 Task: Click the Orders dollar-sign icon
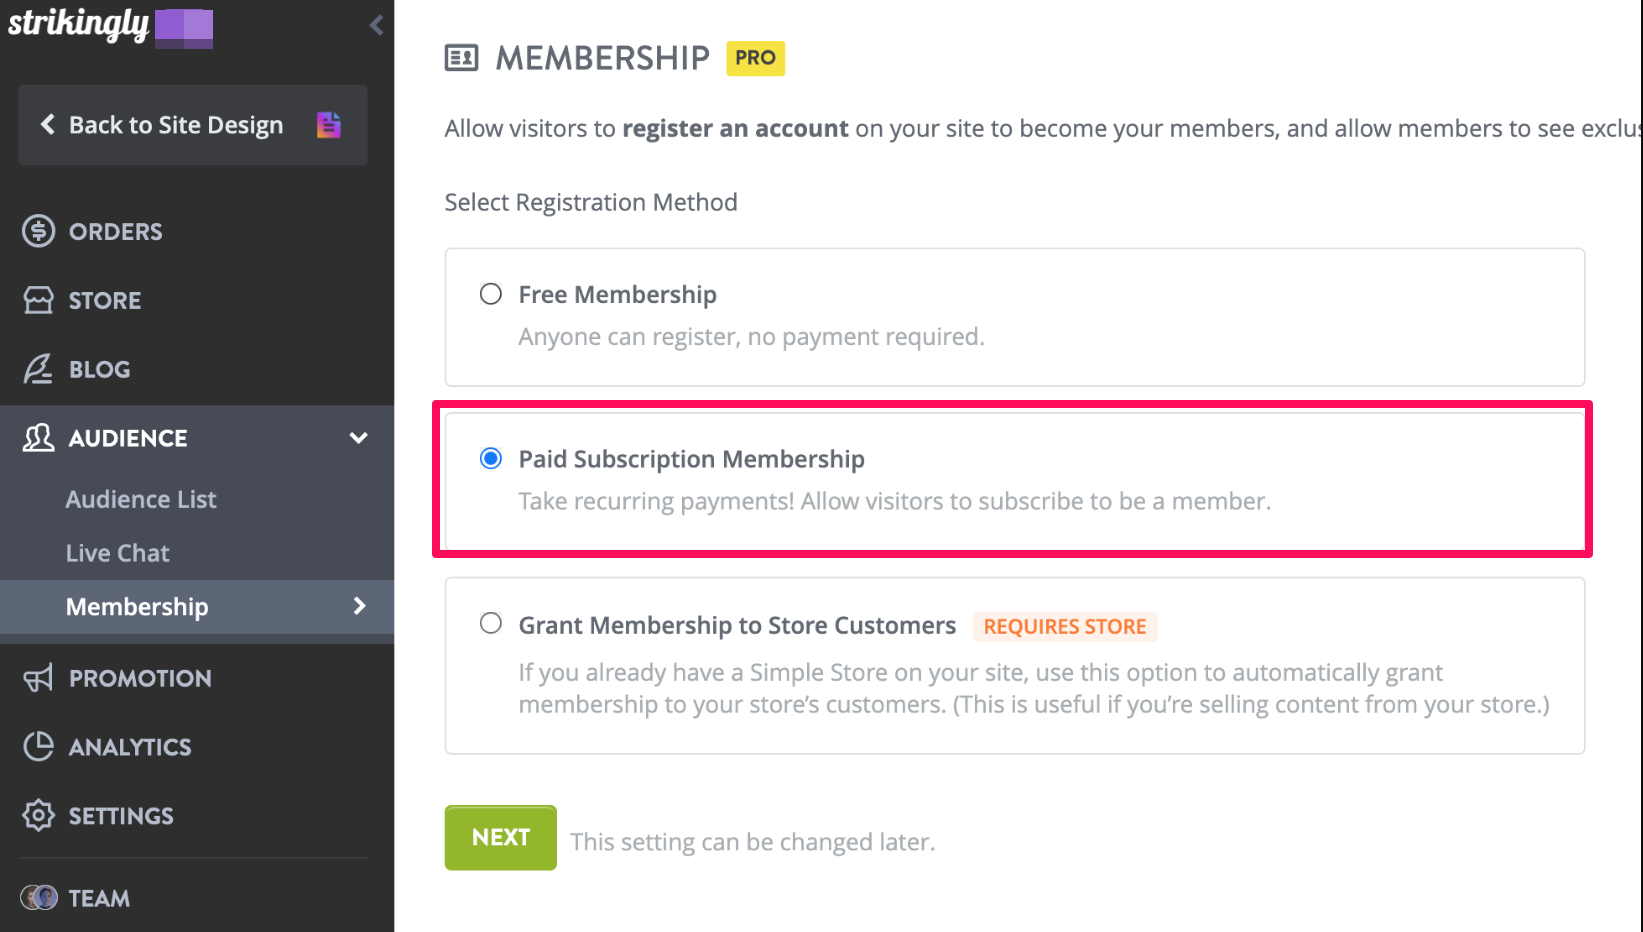tap(38, 231)
